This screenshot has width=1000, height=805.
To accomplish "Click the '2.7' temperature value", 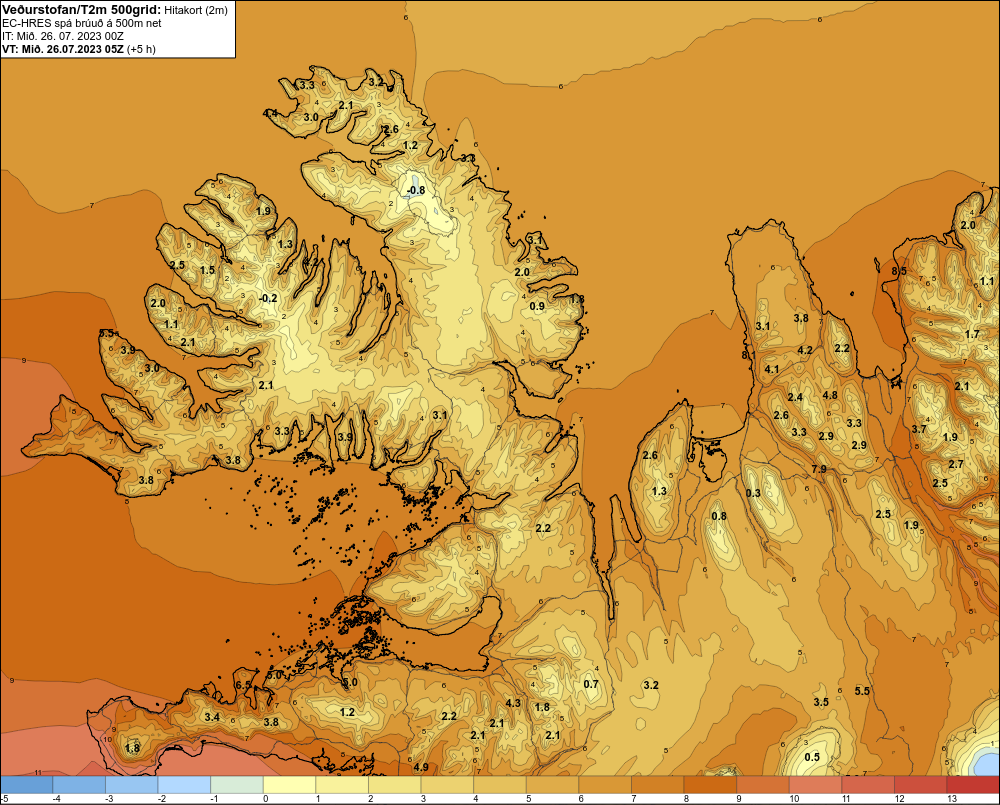I will point(956,464).
